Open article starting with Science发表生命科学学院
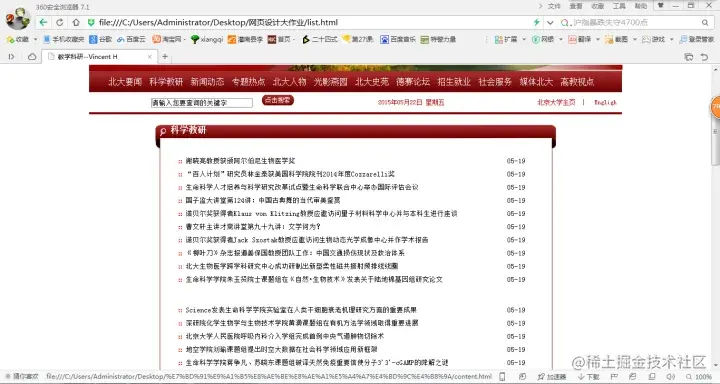Screen dimensions: 720x384 301,310
